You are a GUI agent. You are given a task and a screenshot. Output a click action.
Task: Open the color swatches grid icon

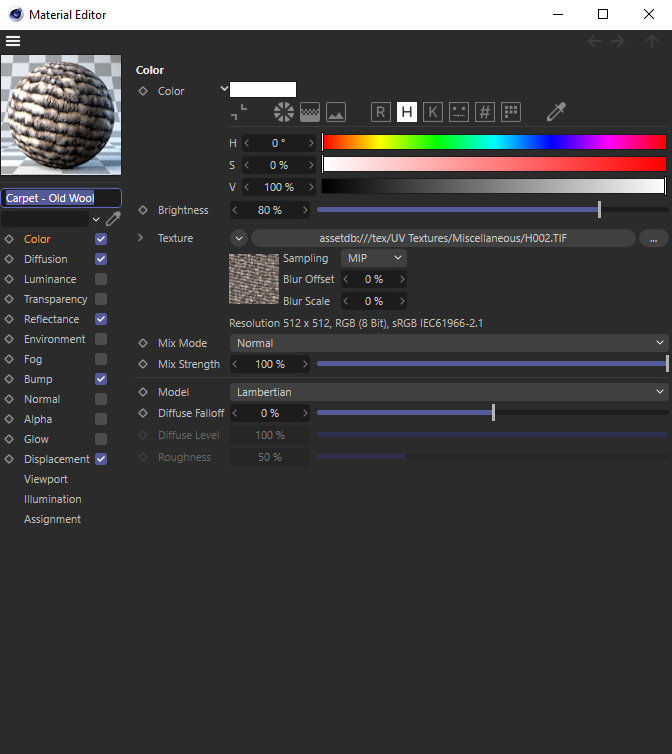click(511, 112)
